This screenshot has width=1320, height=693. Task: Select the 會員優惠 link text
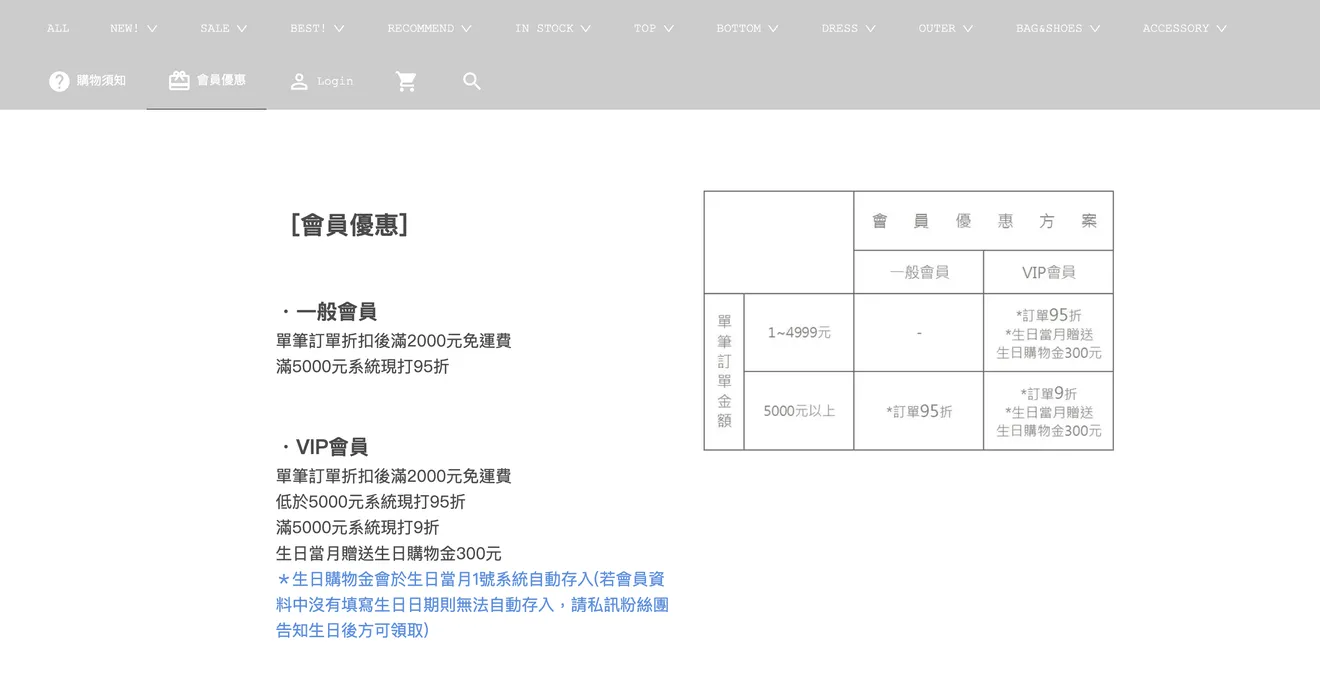(x=221, y=80)
